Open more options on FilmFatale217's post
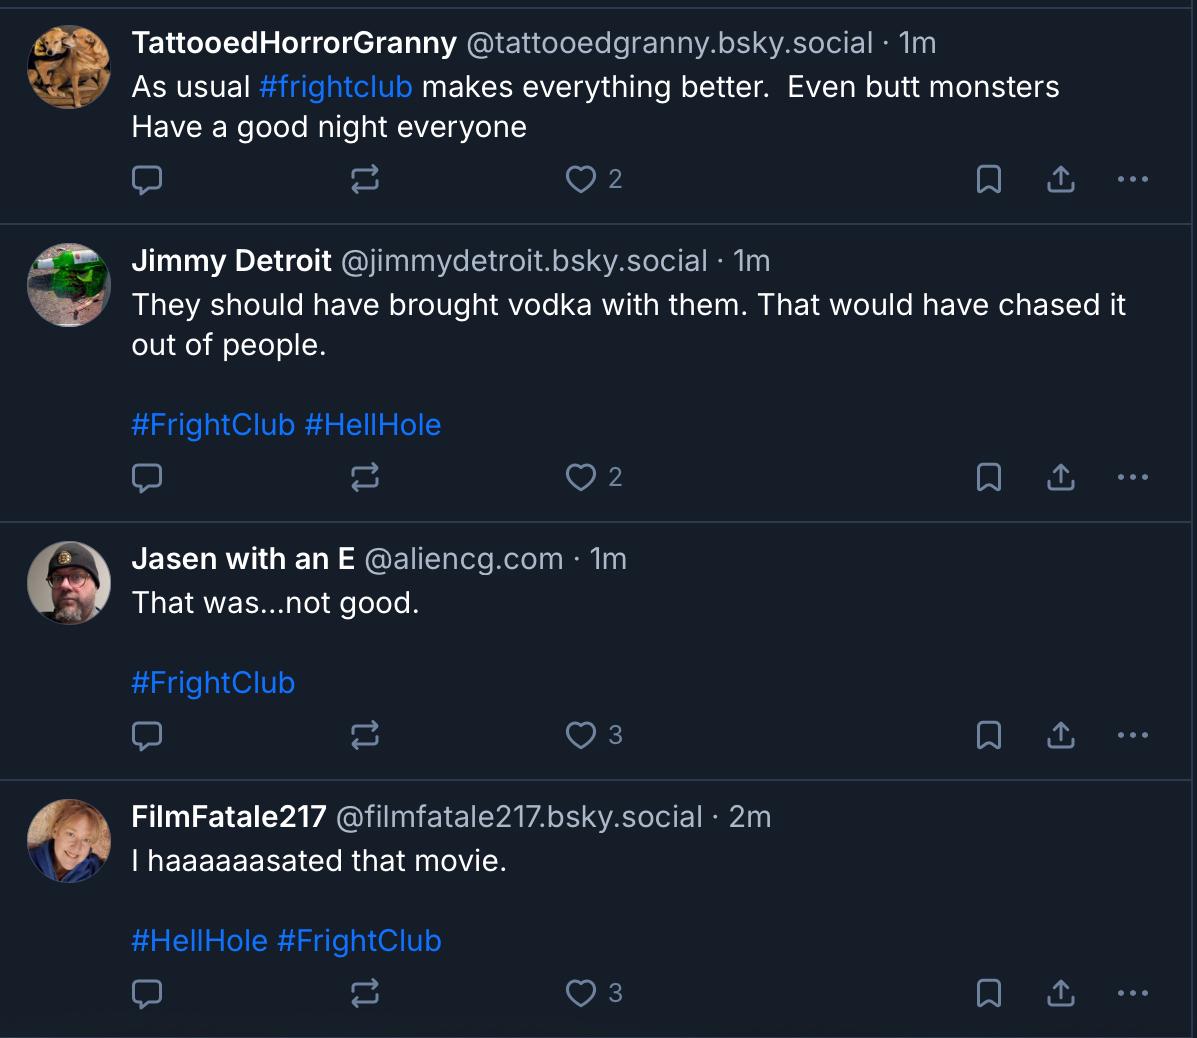Viewport: 1197px width, 1038px height. pyautogui.click(x=1133, y=994)
